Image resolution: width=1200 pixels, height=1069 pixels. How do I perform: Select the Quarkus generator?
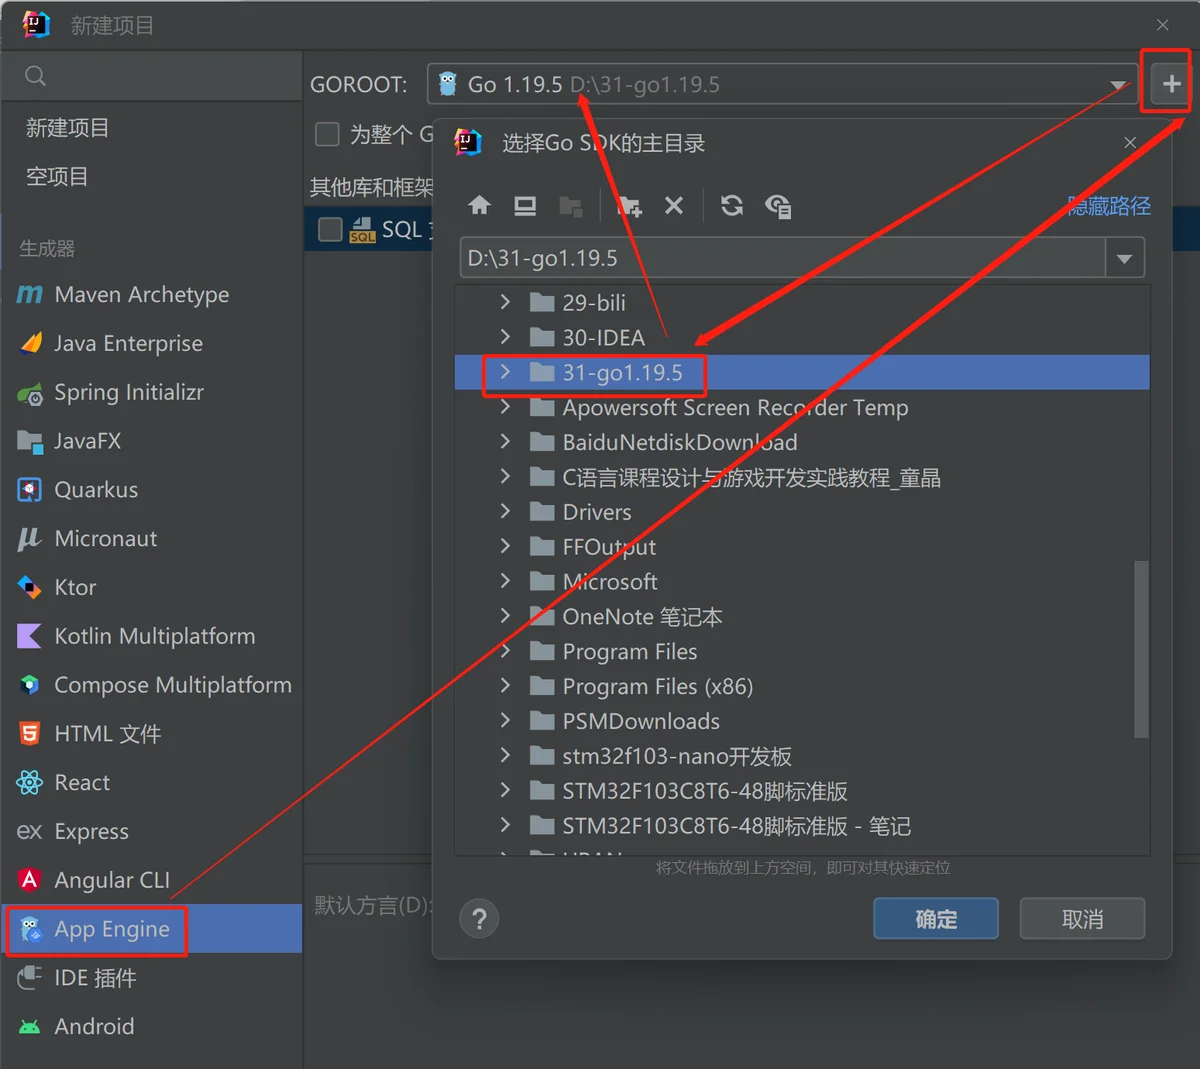click(151, 489)
